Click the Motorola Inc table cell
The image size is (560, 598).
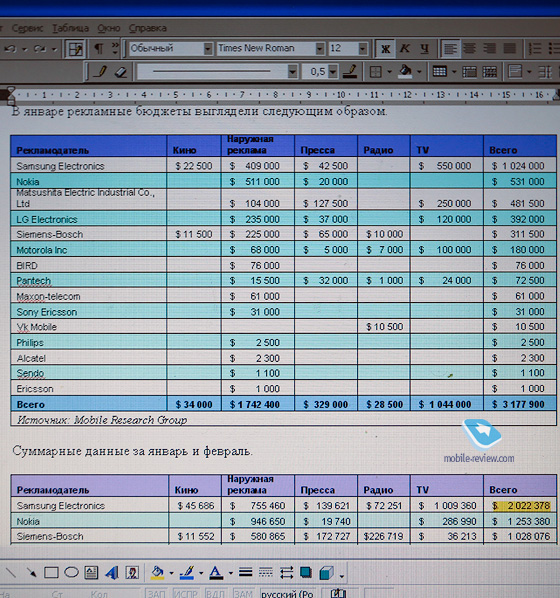click(89, 250)
